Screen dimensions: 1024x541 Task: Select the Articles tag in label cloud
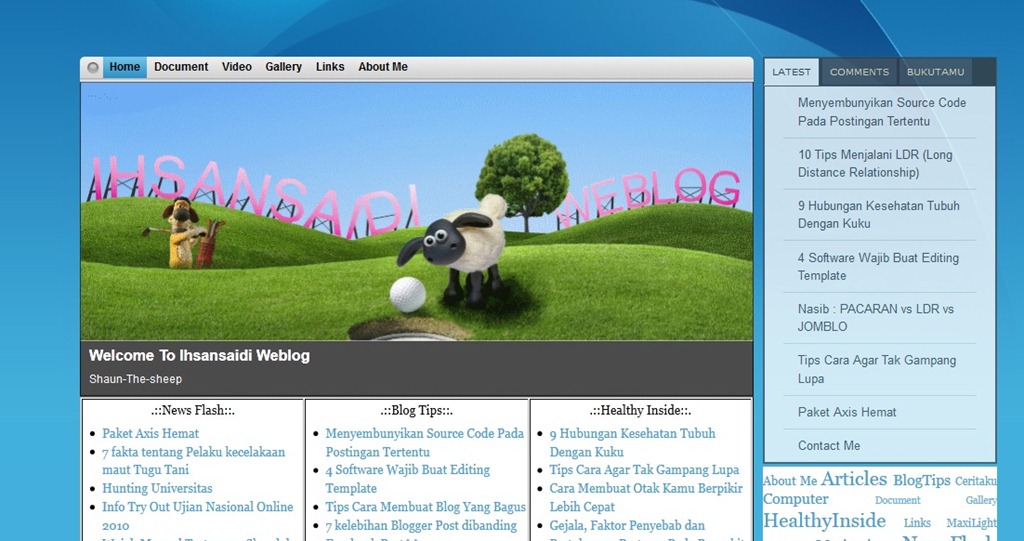click(x=854, y=479)
